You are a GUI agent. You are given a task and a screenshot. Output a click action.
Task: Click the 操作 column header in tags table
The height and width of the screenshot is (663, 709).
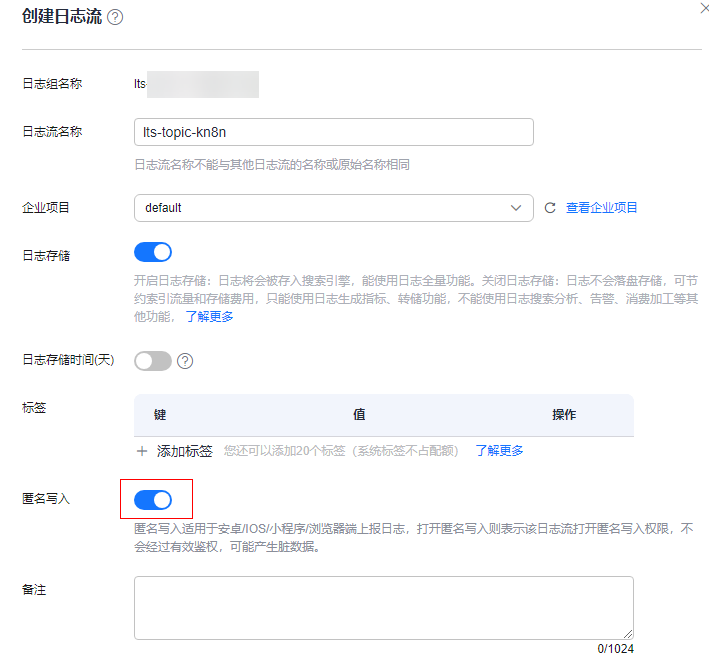tap(564, 415)
